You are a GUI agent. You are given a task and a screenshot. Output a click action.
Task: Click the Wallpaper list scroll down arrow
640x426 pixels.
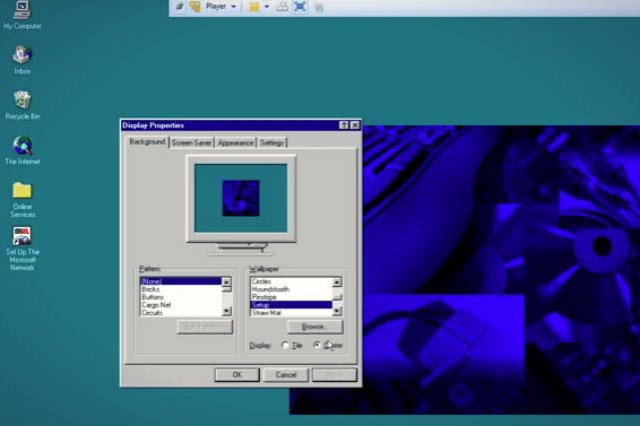(x=337, y=311)
